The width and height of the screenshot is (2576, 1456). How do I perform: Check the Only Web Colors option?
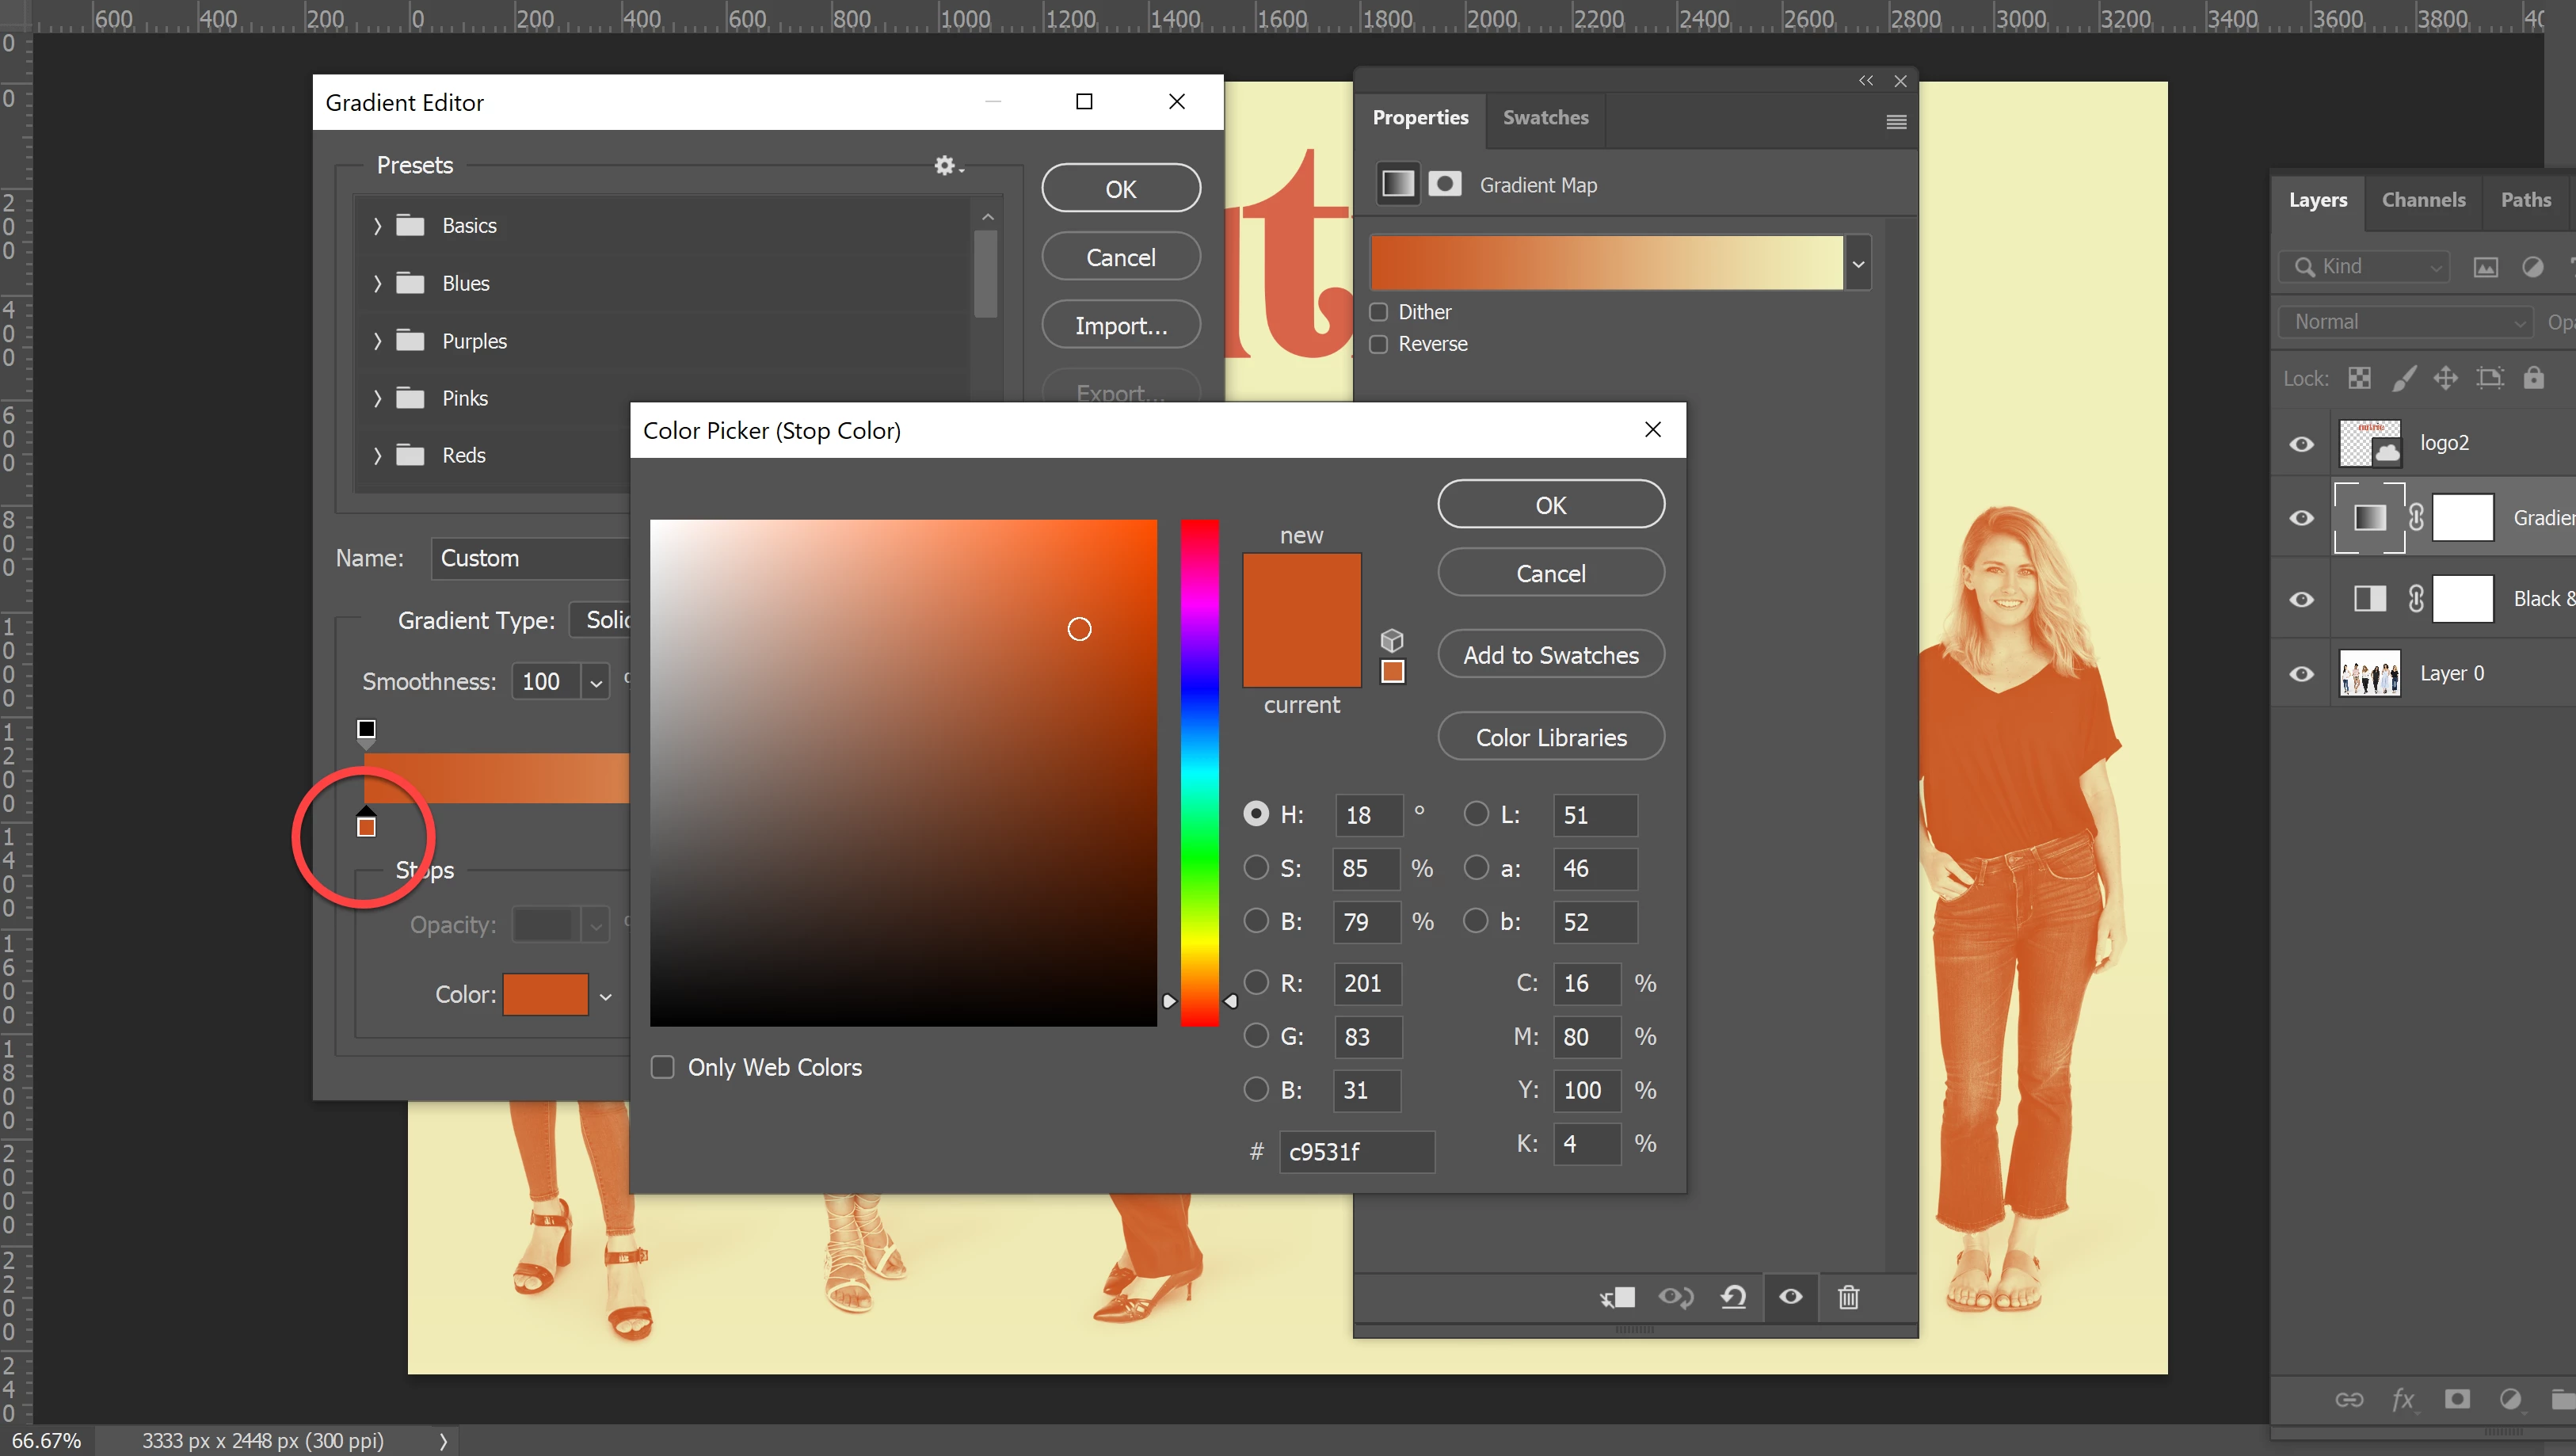663,1067
